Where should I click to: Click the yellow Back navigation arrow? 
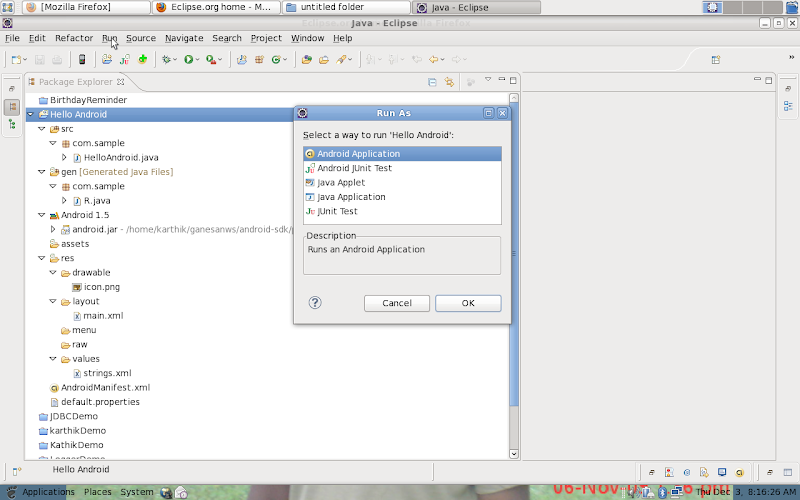pyautogui.click(x=433, y=60)
